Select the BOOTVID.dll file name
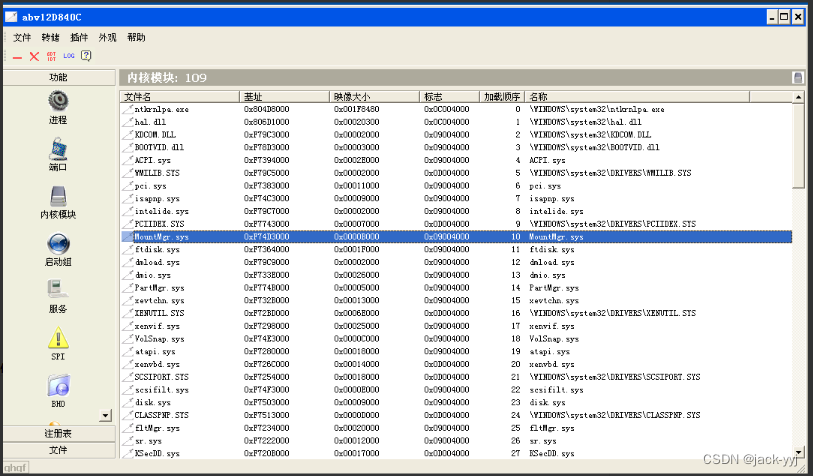The image size is (813, 476). (159, 147)
